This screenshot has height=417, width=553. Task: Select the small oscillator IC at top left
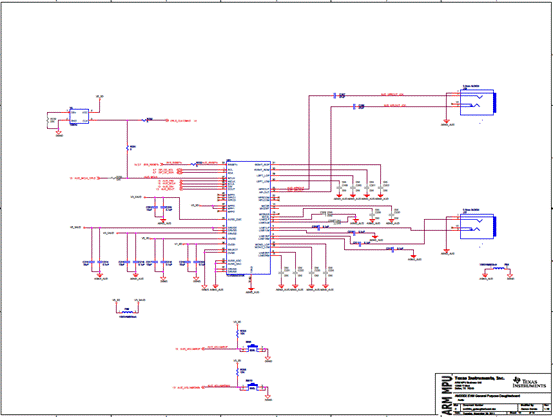79,117
